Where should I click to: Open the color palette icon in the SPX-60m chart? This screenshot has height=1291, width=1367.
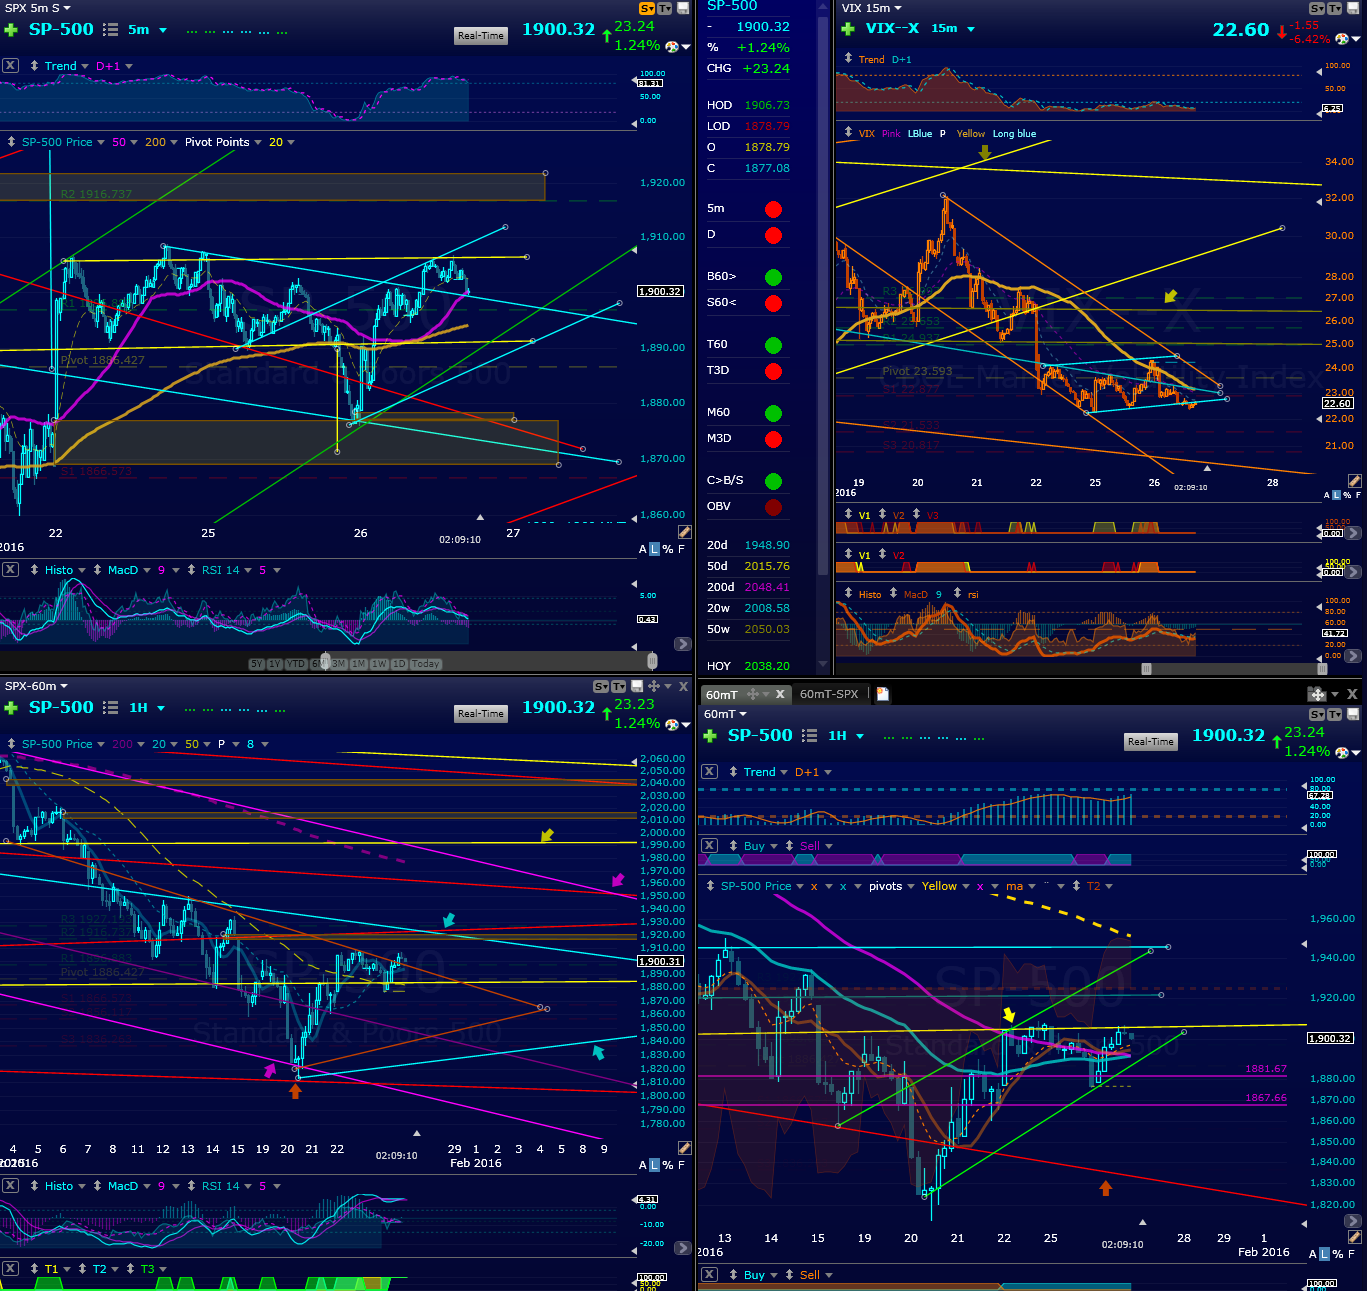click(673, 725)
